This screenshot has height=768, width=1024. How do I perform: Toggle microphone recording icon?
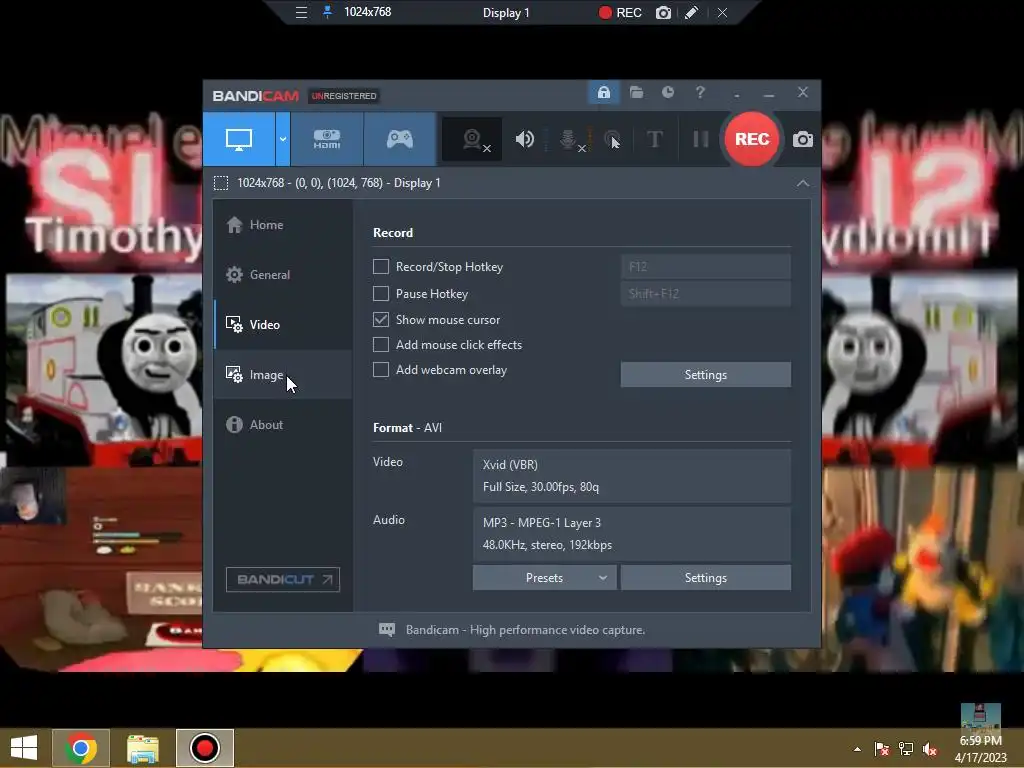(569, 139)
